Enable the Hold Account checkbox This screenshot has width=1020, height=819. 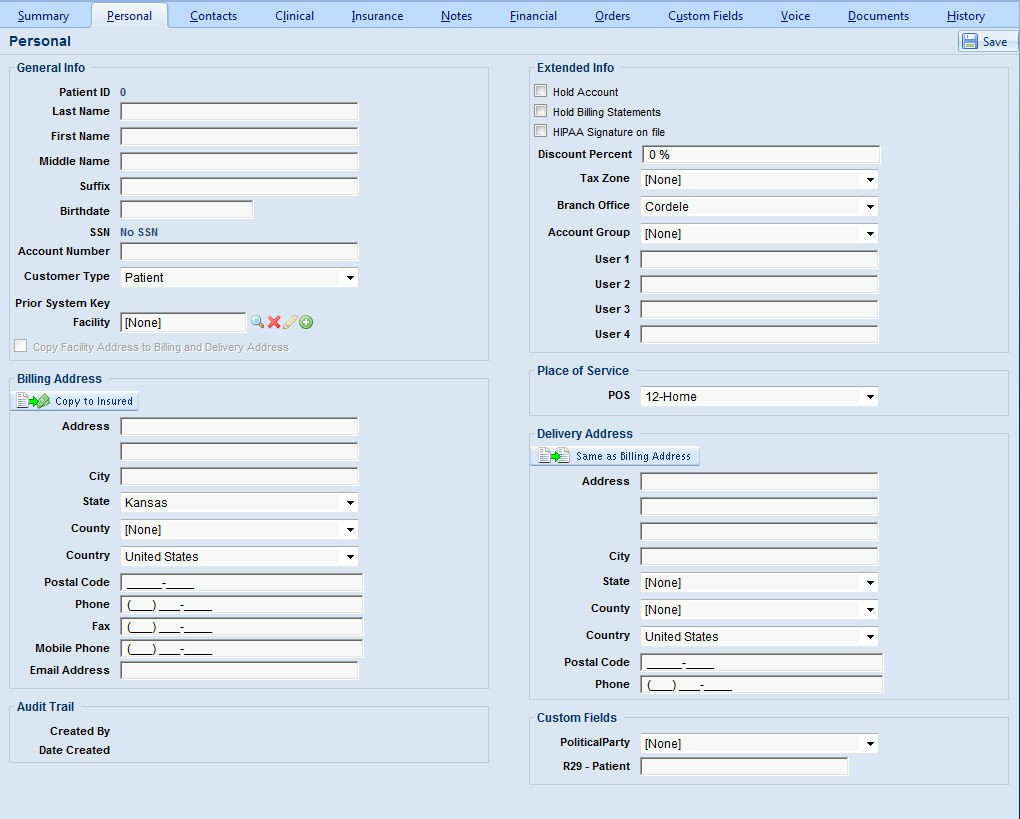click(539, 90)
